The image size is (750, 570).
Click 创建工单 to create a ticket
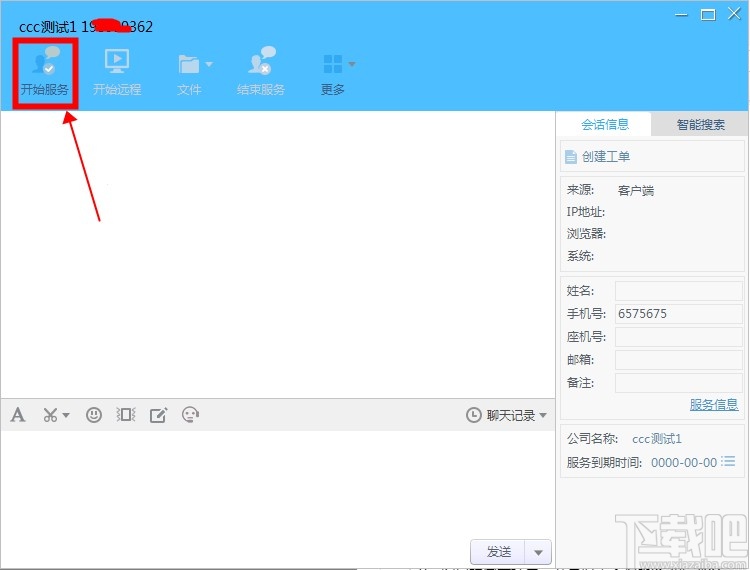coord(597,156)
